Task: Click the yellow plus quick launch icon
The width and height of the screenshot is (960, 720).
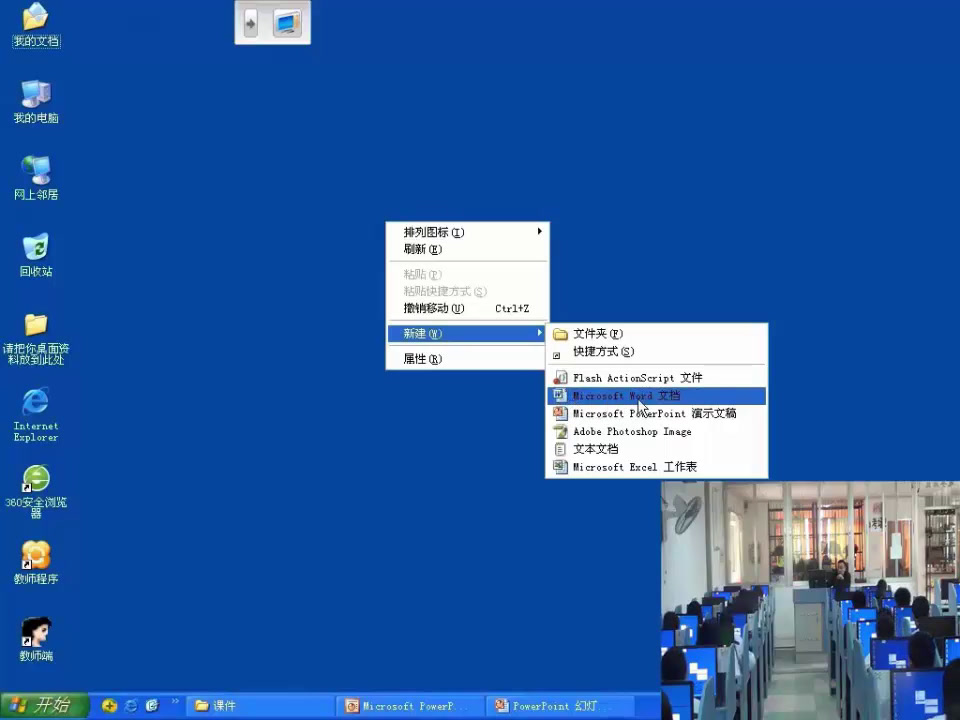Action: [109, 706]
